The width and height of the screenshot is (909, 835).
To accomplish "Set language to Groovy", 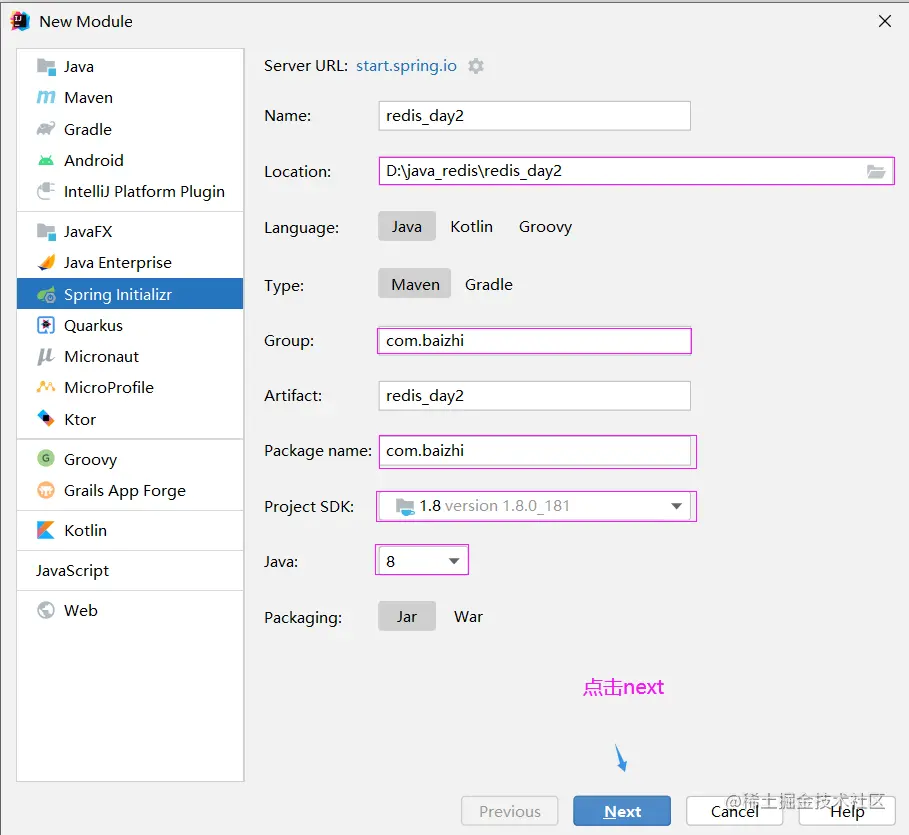I will click(x=545, y=227).
